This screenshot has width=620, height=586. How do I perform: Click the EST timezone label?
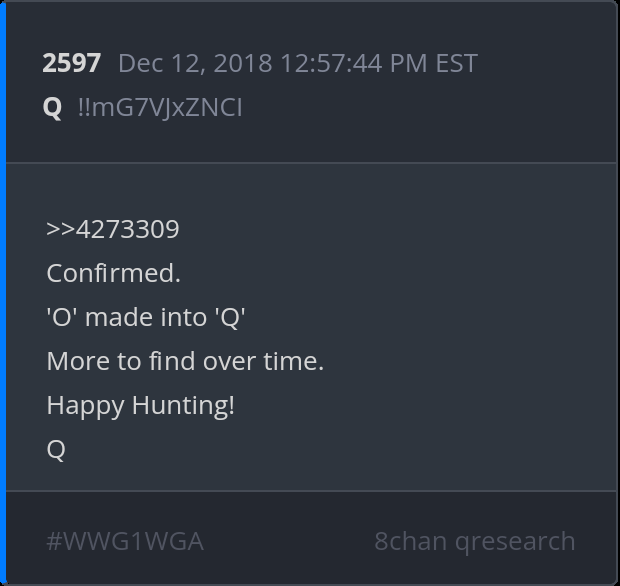(456, 63)
